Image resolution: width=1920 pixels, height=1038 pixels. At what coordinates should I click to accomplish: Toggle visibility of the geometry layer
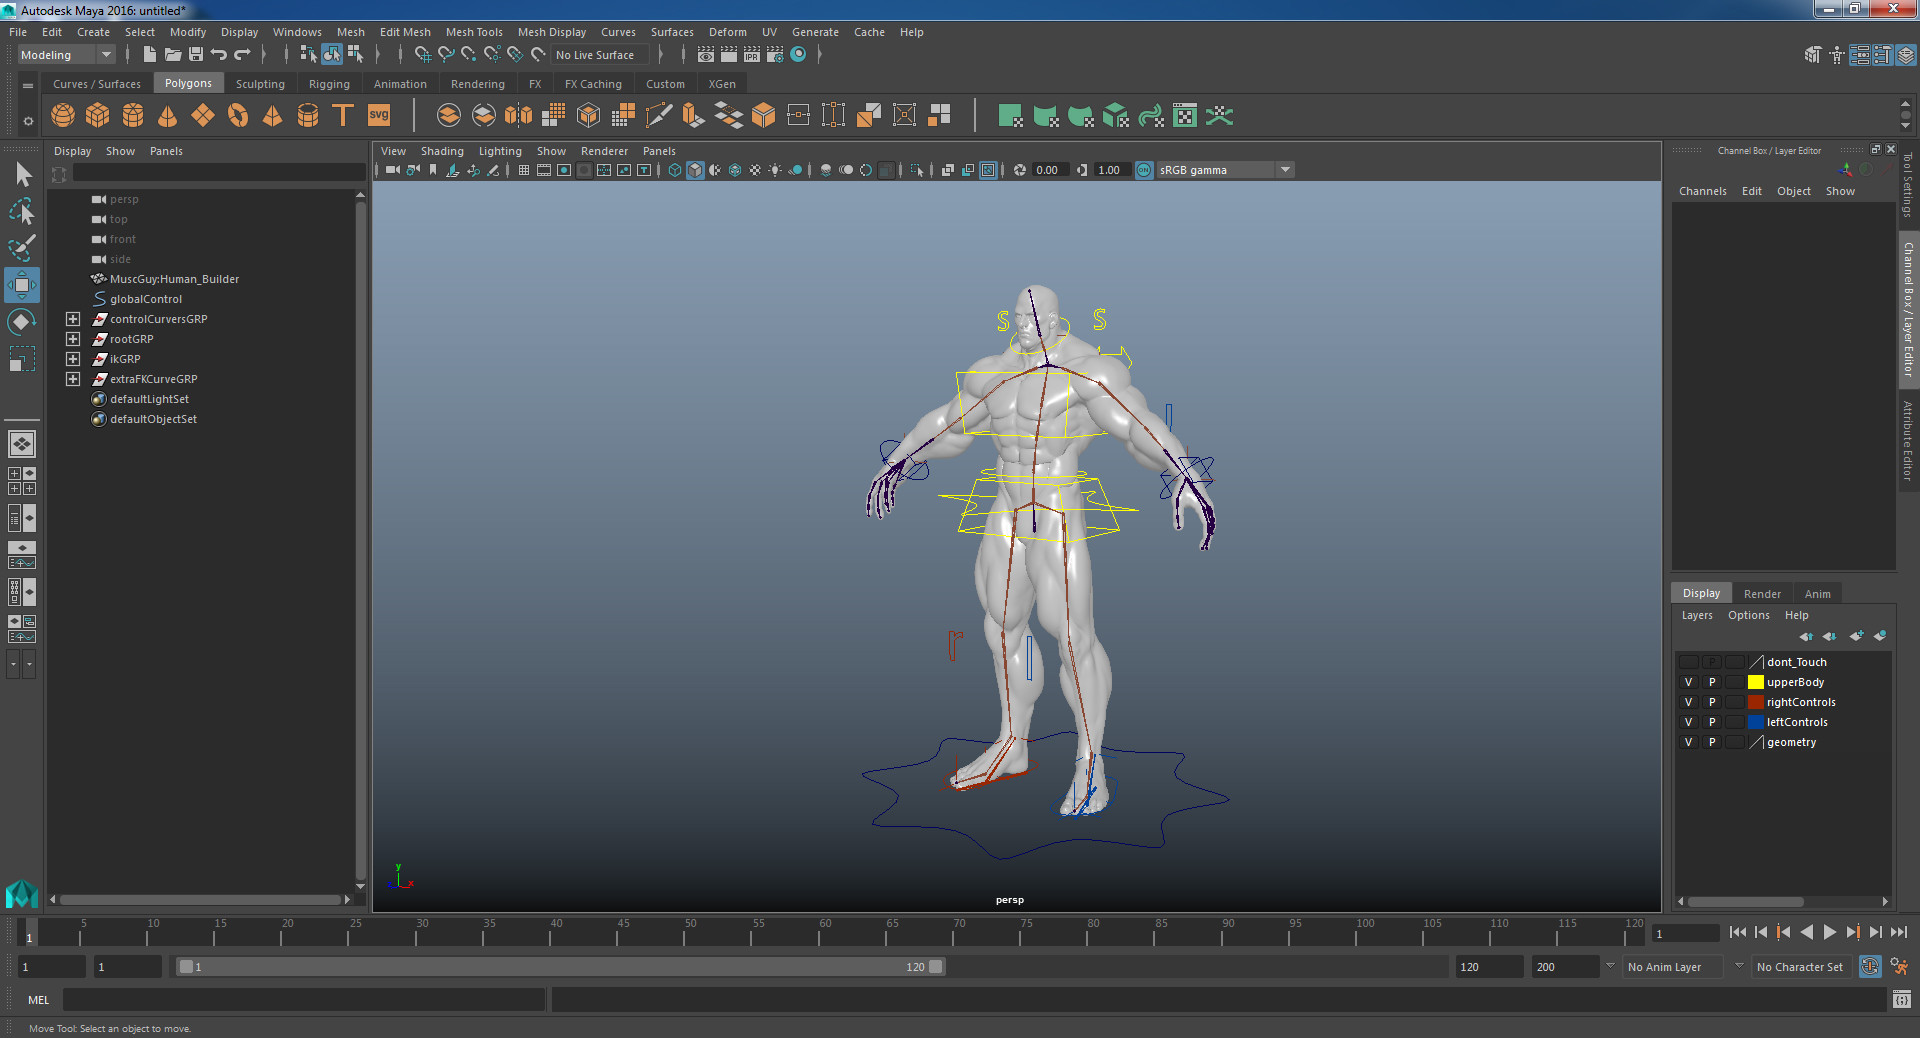1688,742
